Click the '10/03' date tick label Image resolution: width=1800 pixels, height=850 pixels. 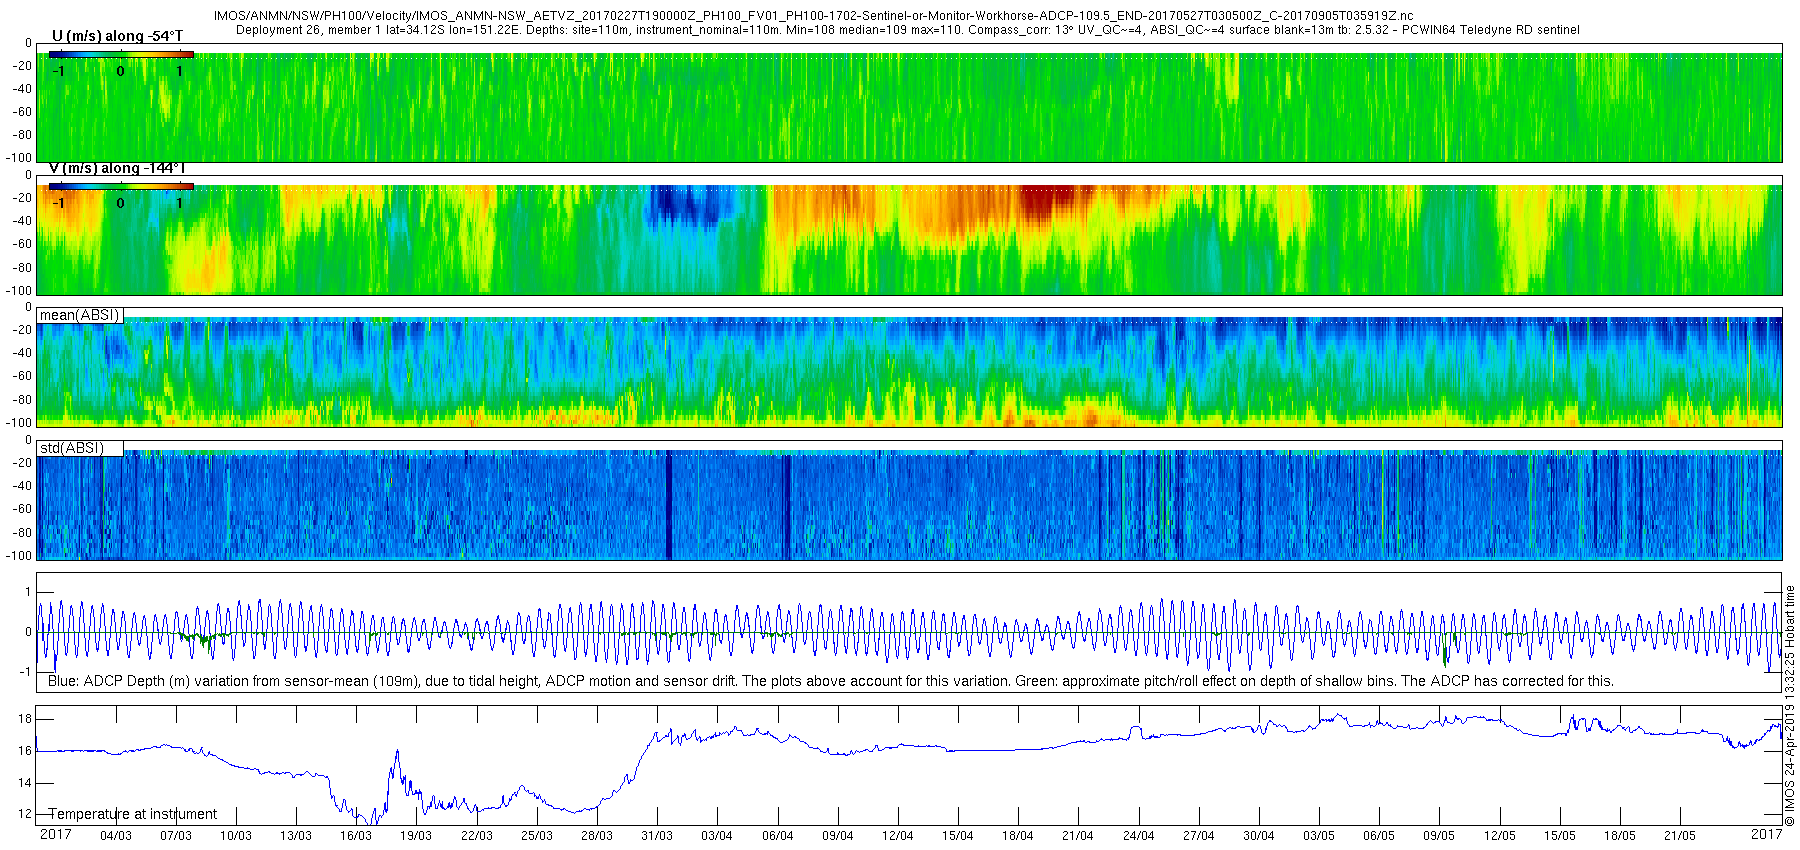pos(236,836)
